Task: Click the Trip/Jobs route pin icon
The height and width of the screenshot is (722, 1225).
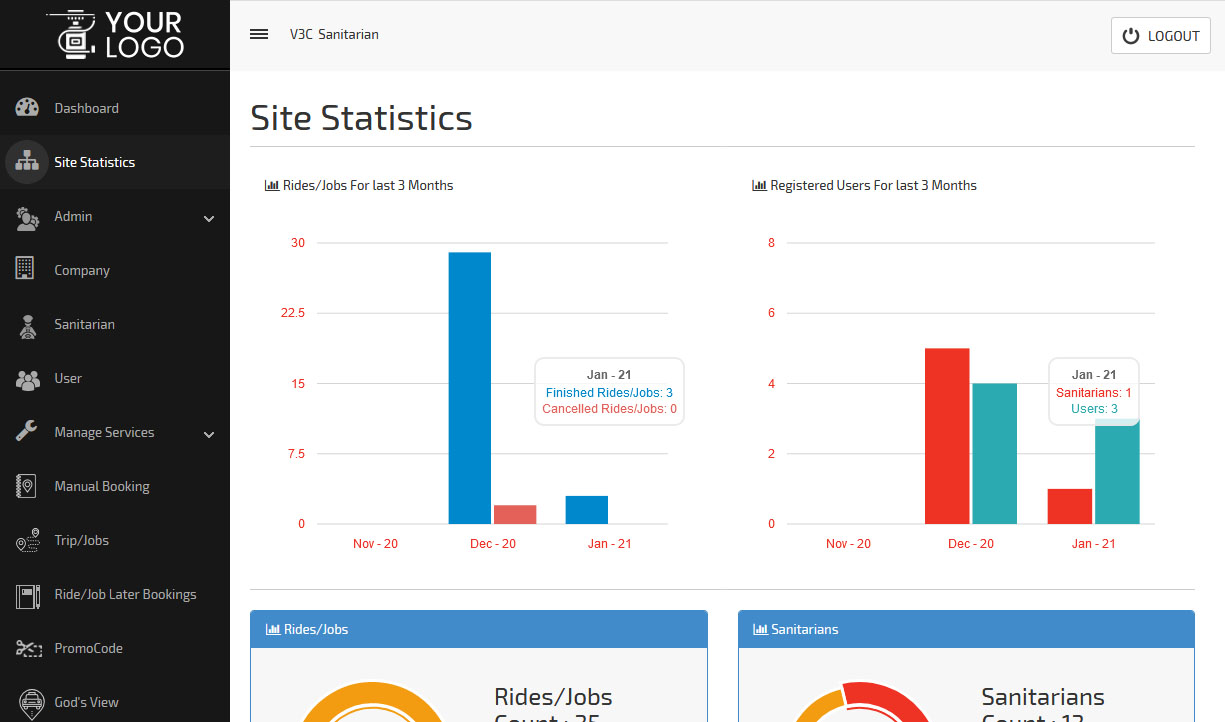Action: pyautogui.click(x=27, y=540)
